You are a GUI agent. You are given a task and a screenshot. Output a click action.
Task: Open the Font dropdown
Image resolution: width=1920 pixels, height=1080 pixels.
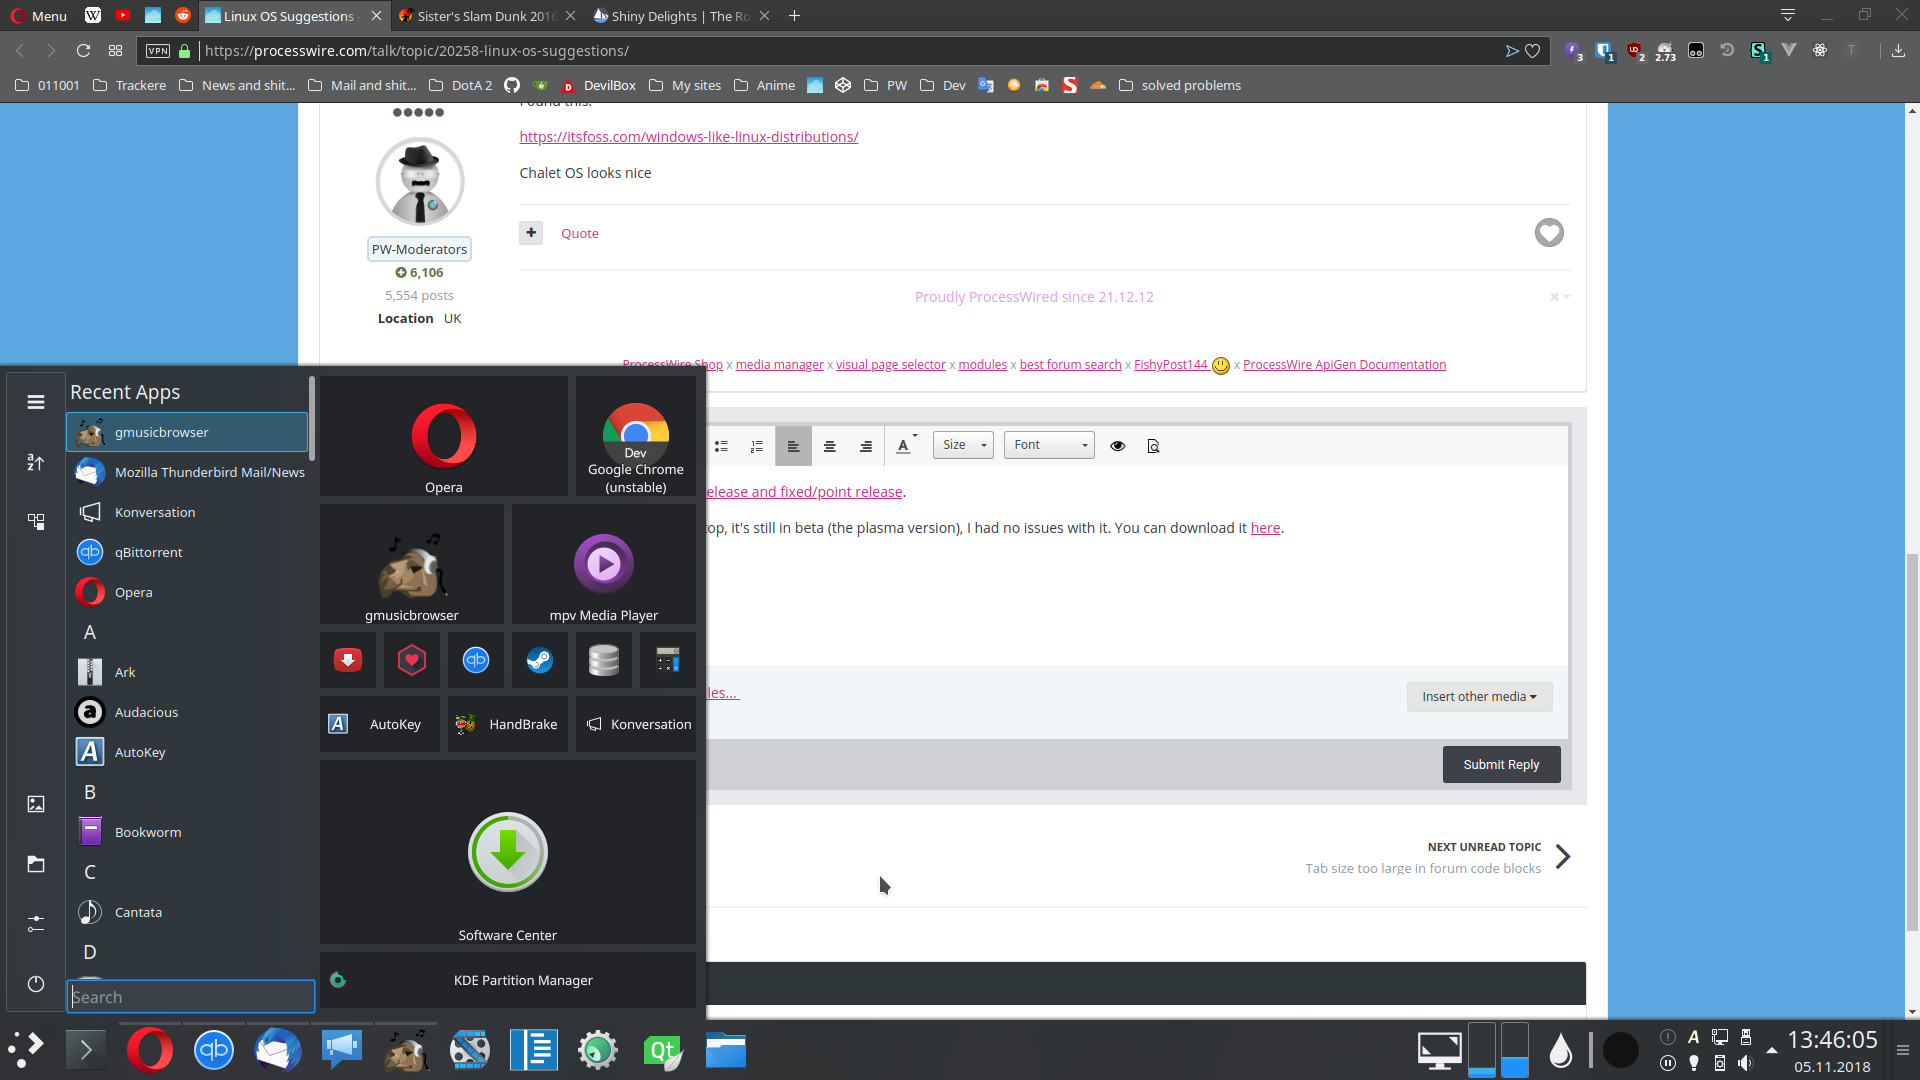click(1049, 445)
